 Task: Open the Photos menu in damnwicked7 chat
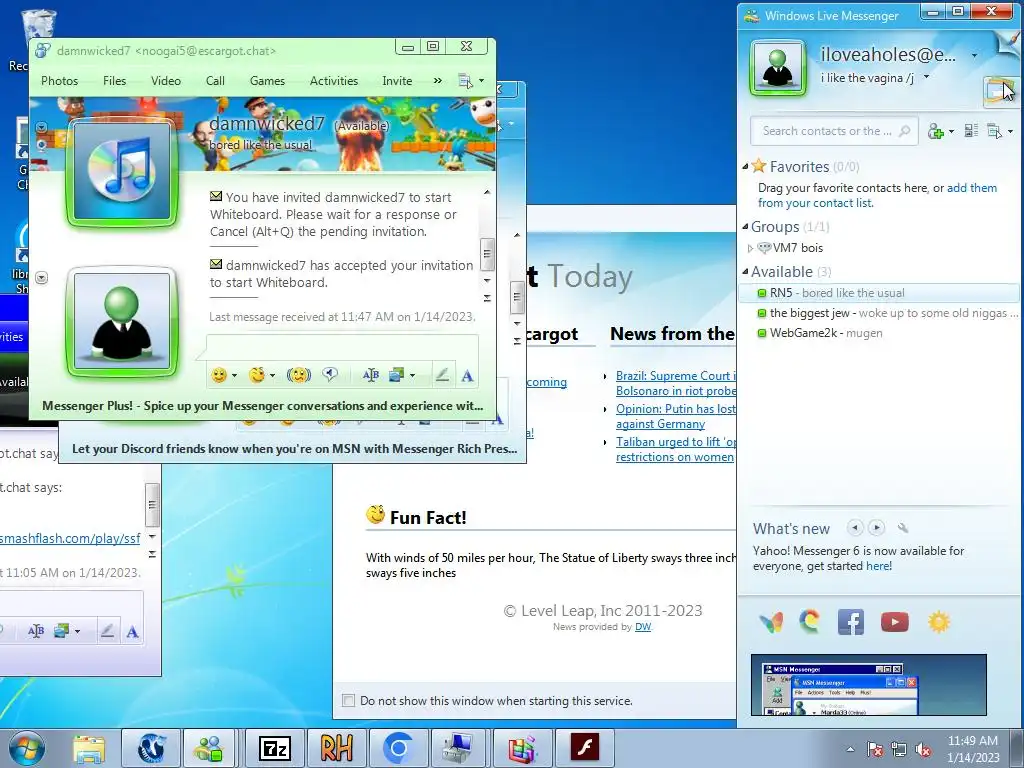pos(59,81)
